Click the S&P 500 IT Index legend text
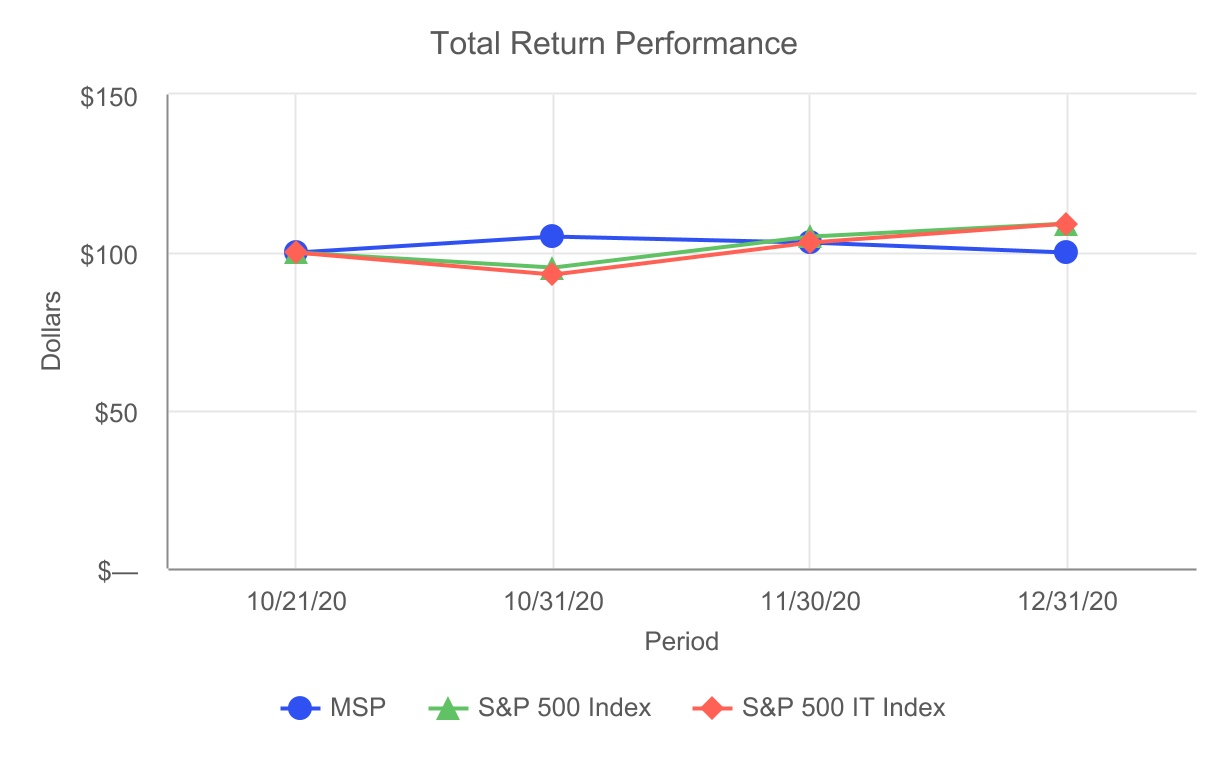 (x=844, y=708)
